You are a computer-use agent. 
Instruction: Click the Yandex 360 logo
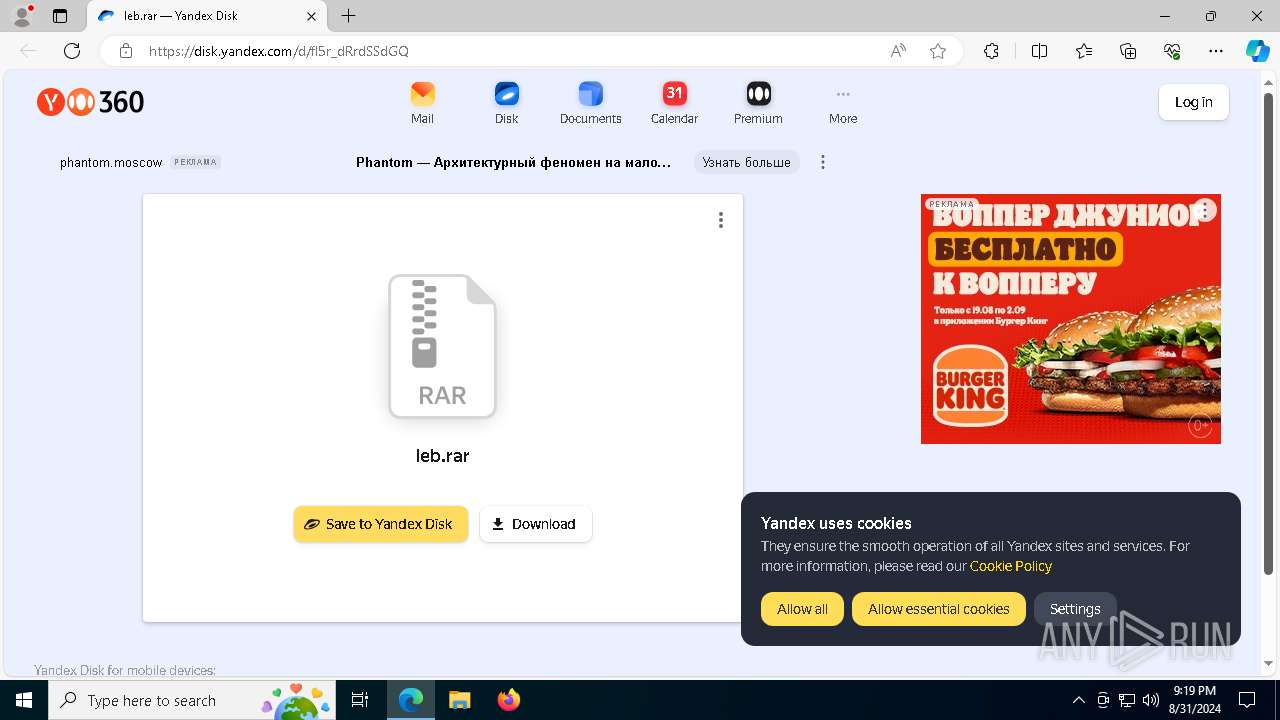click(x=91, y=102)
